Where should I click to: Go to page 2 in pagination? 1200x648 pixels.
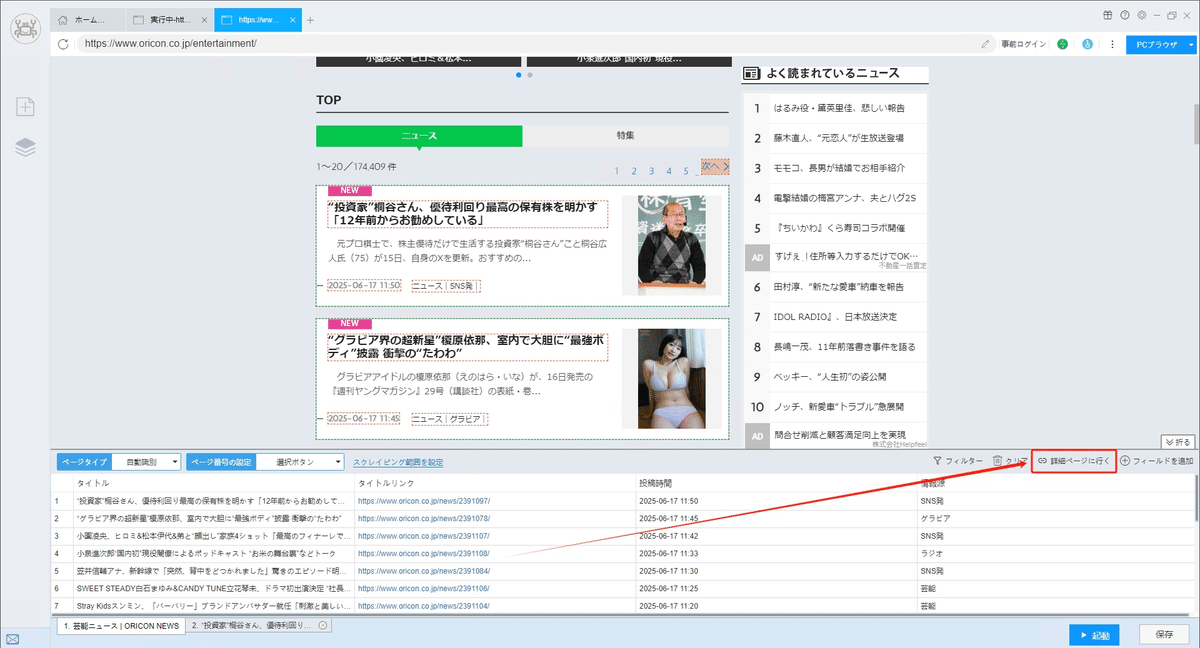tap(634, 171)
